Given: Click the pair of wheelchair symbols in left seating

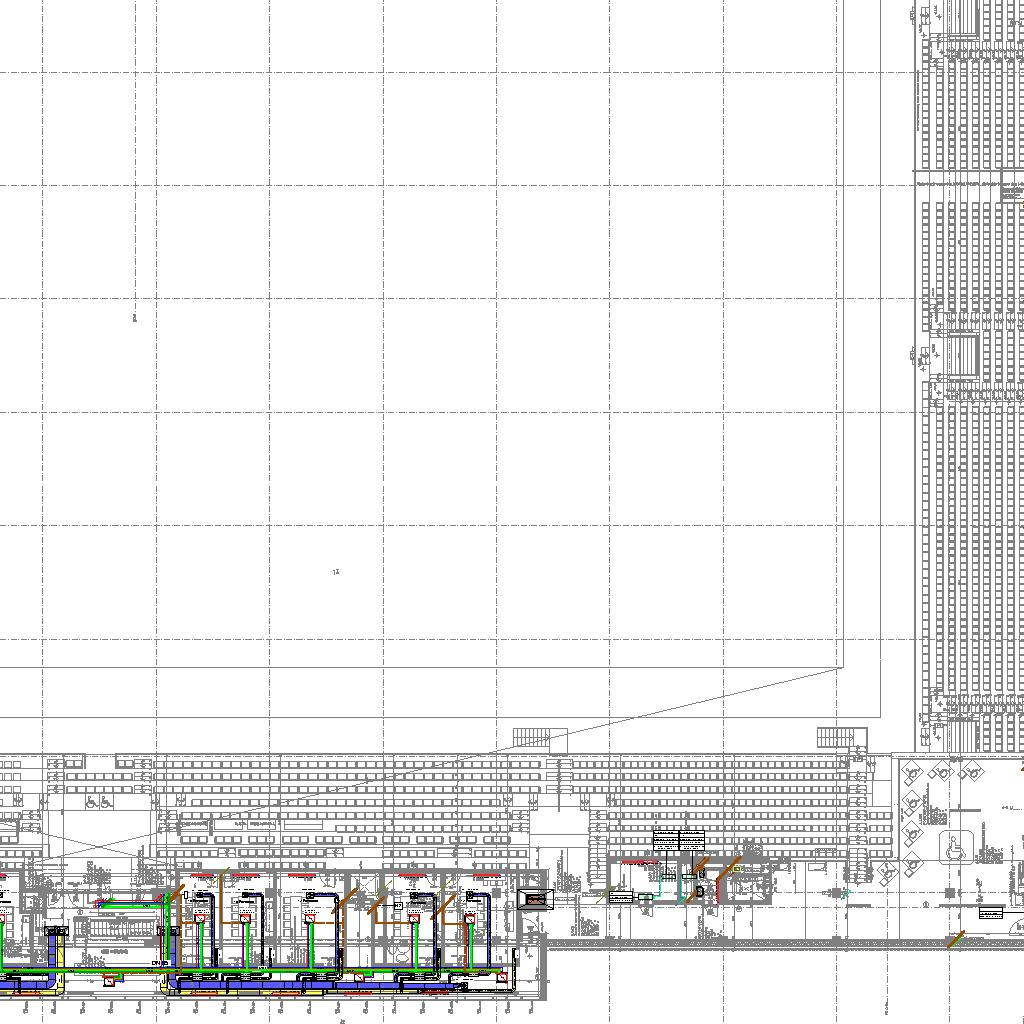Looking at the screenshot, I should pos(97,802).
